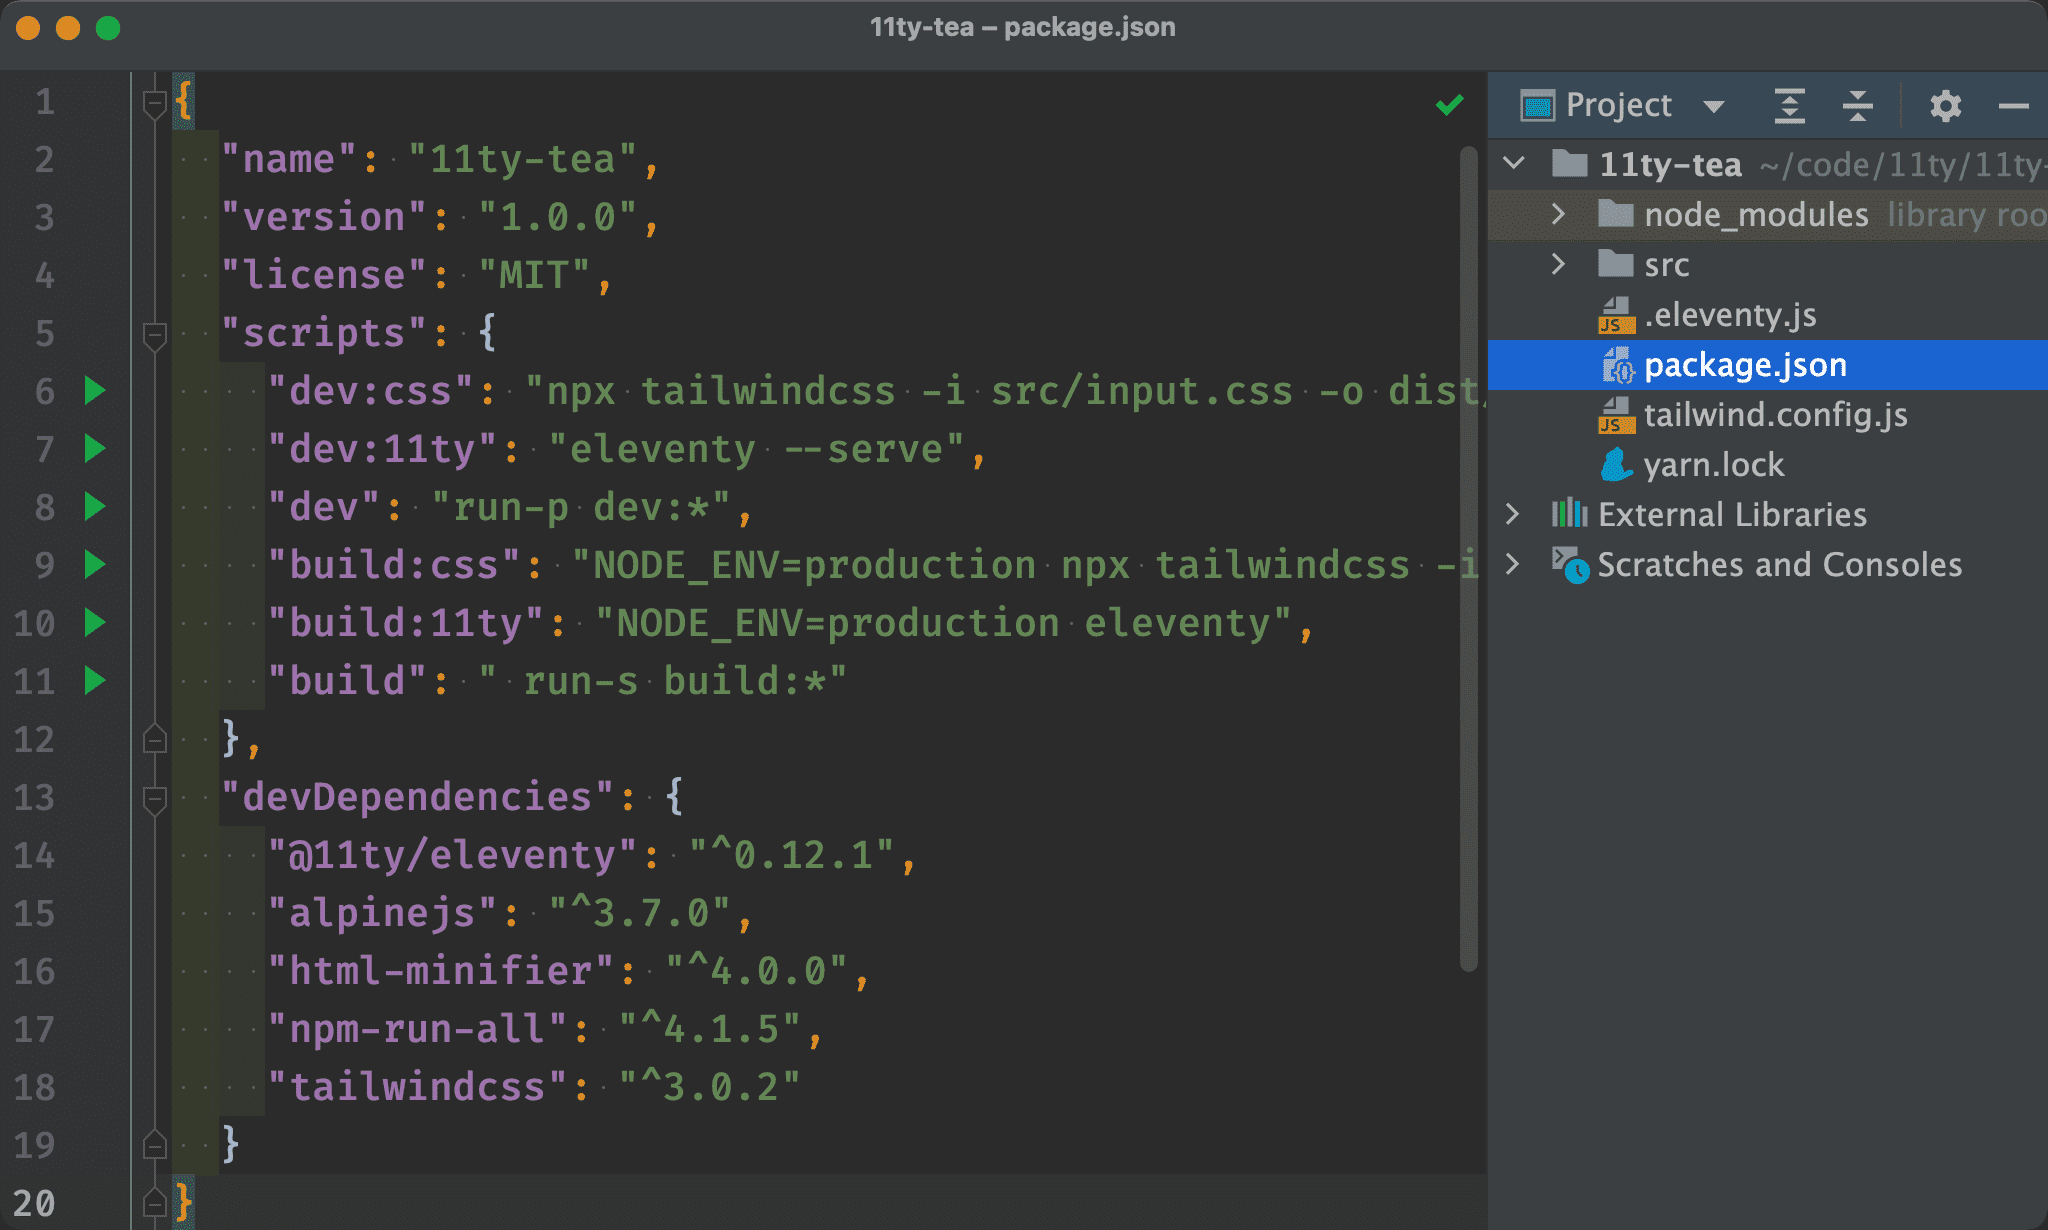Click the window title 11ty-tea – package.json

1022,27
